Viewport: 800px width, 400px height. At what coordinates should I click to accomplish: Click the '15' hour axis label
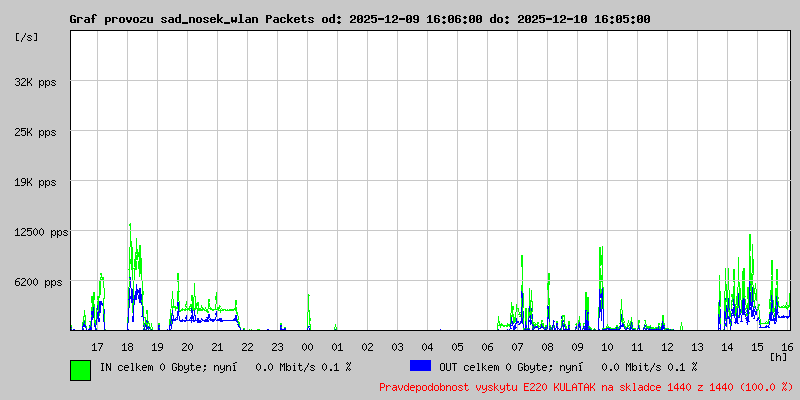[758, 347]
